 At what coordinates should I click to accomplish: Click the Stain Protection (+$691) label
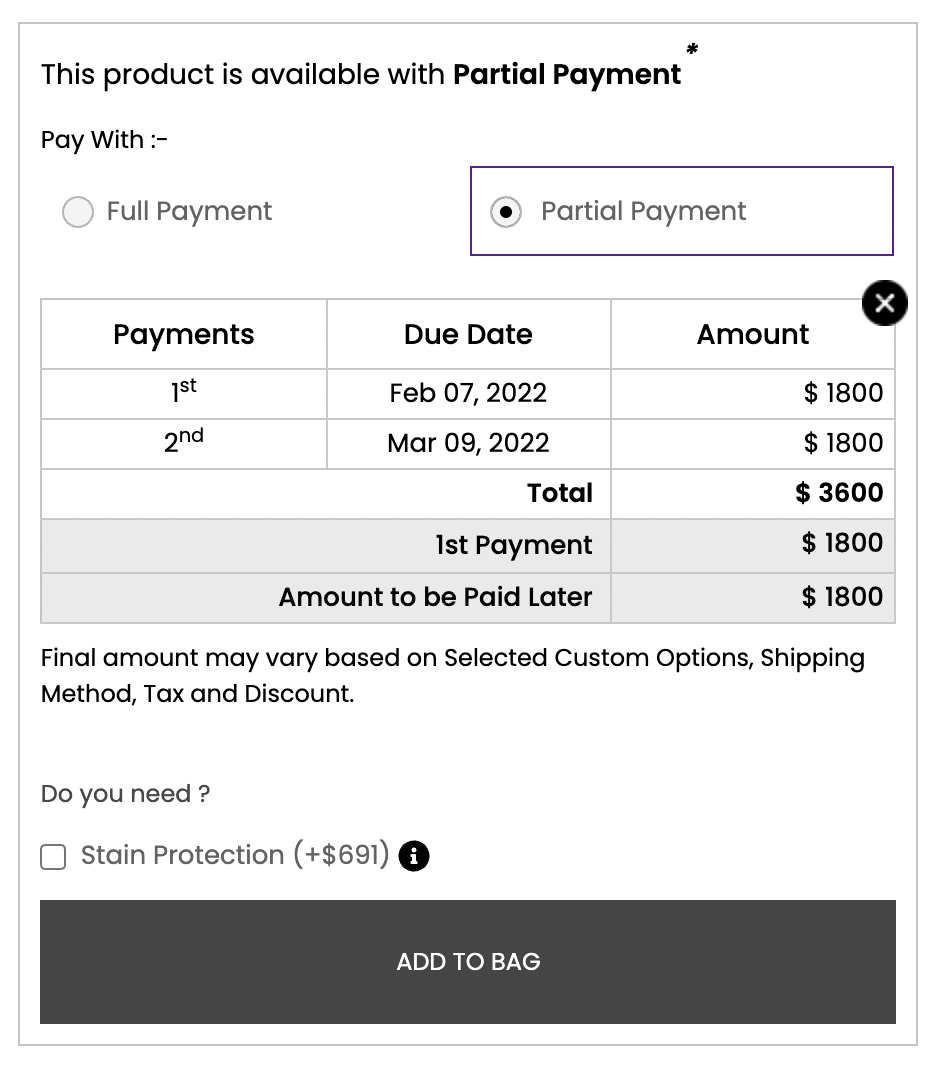(235, 855)
